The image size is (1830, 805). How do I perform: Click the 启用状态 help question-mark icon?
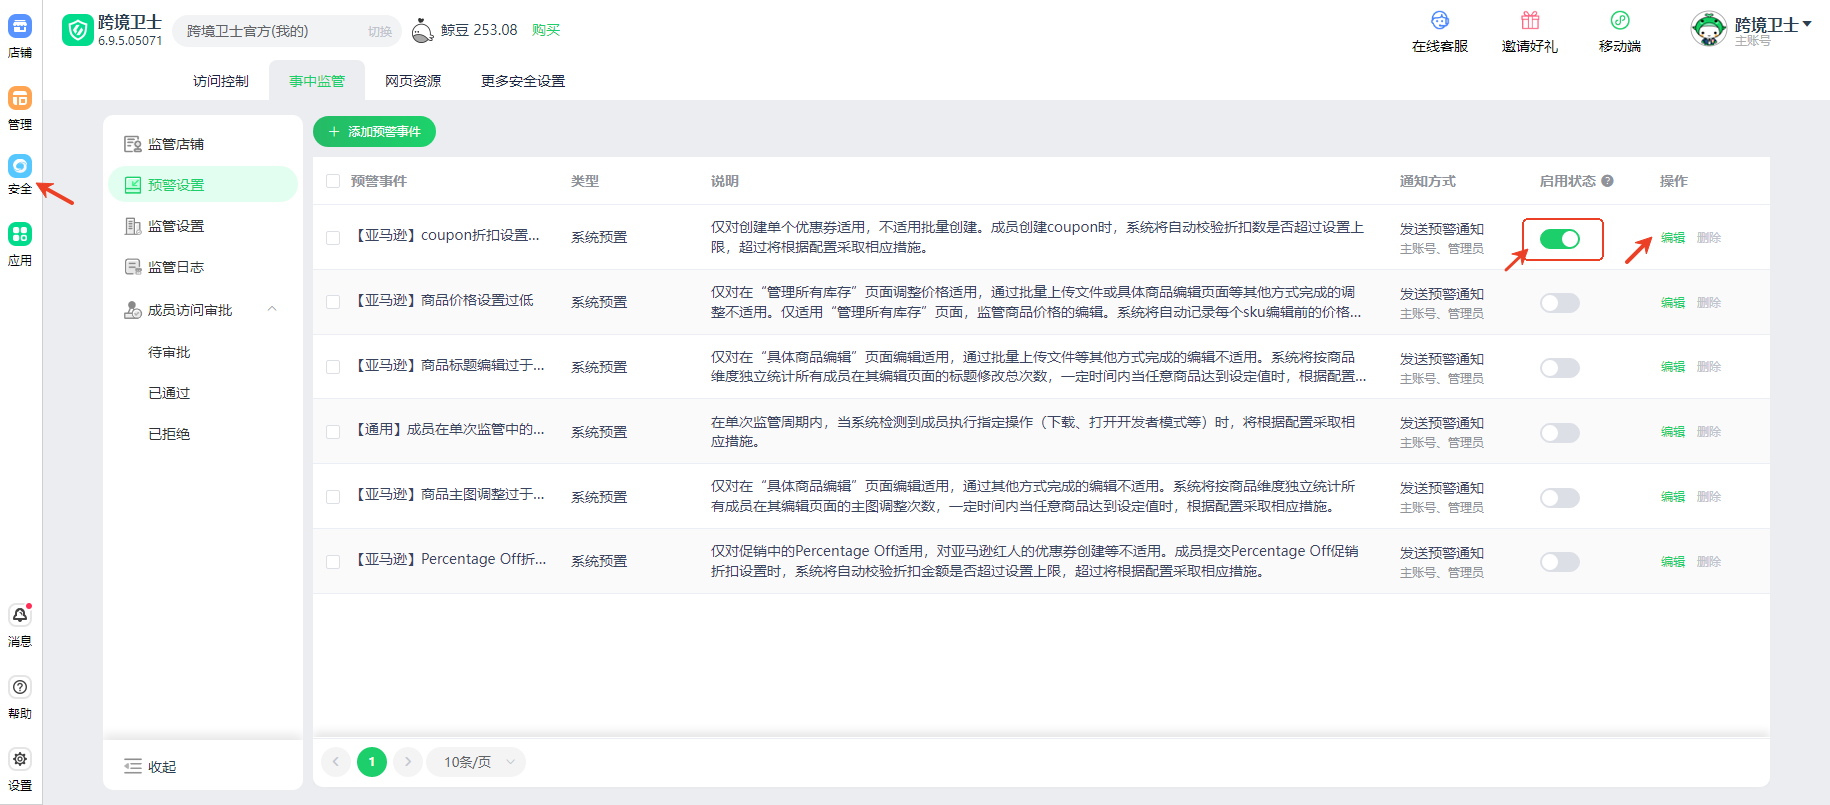point(1607,181)
